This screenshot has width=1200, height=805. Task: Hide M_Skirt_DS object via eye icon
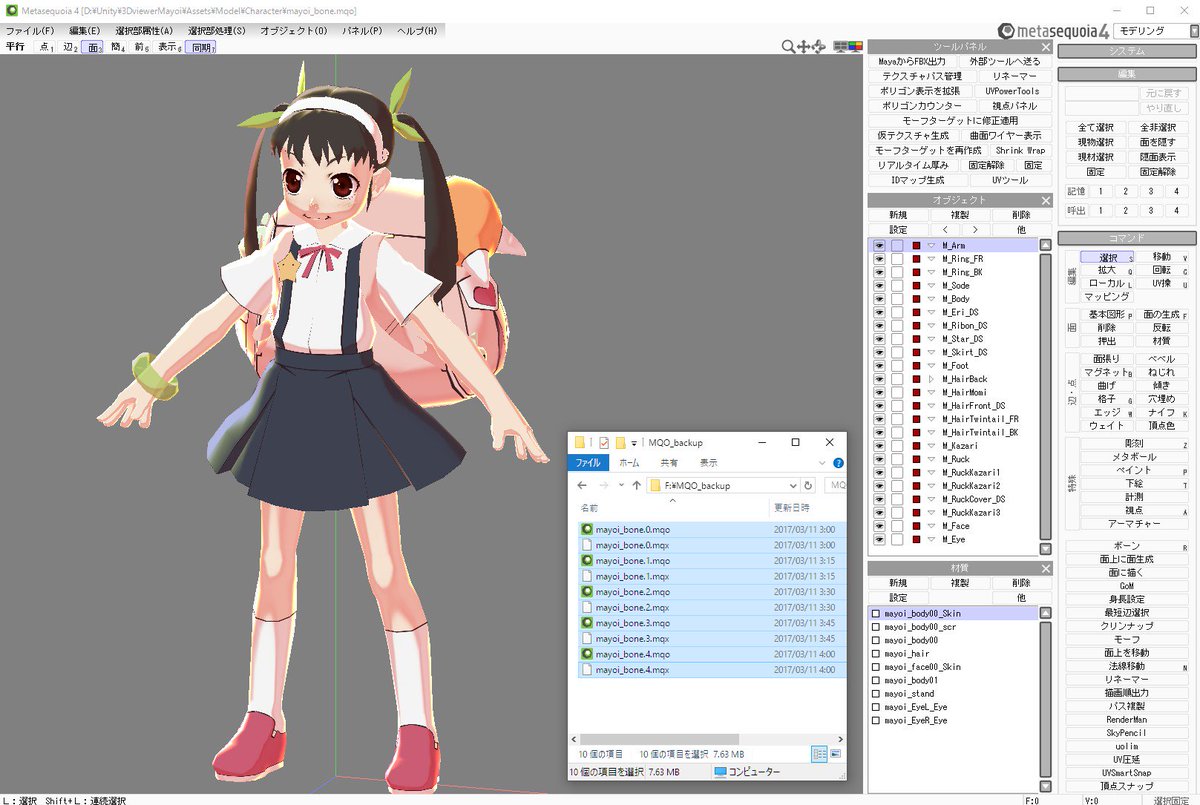[x=879, y=352]
